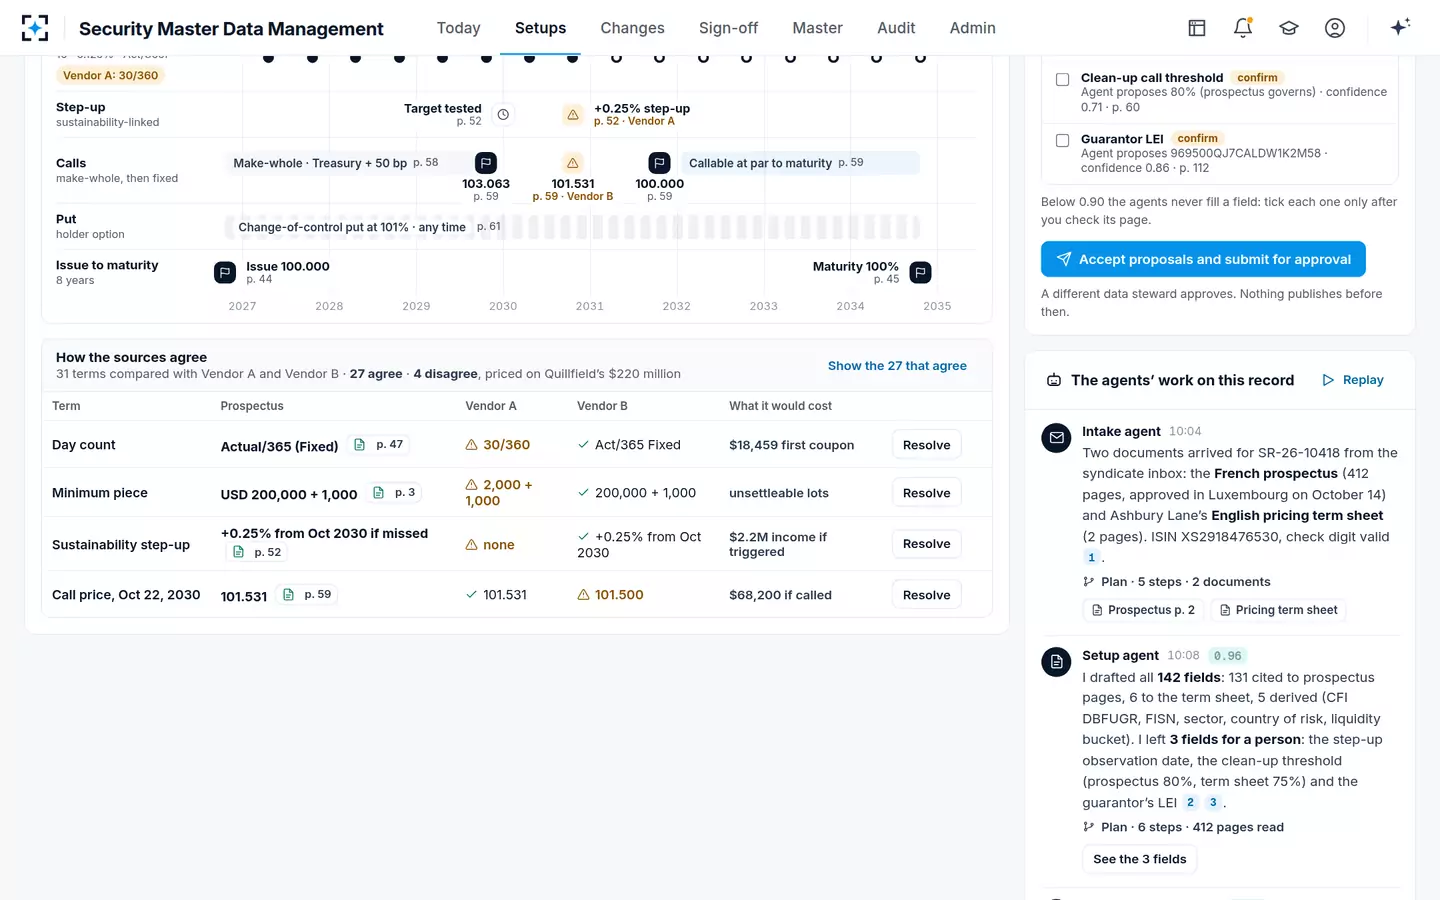This screenshot has height=900, width=1440.
Task: Click citation 3 in Setup agent message
Action: tap(1212, 802)
